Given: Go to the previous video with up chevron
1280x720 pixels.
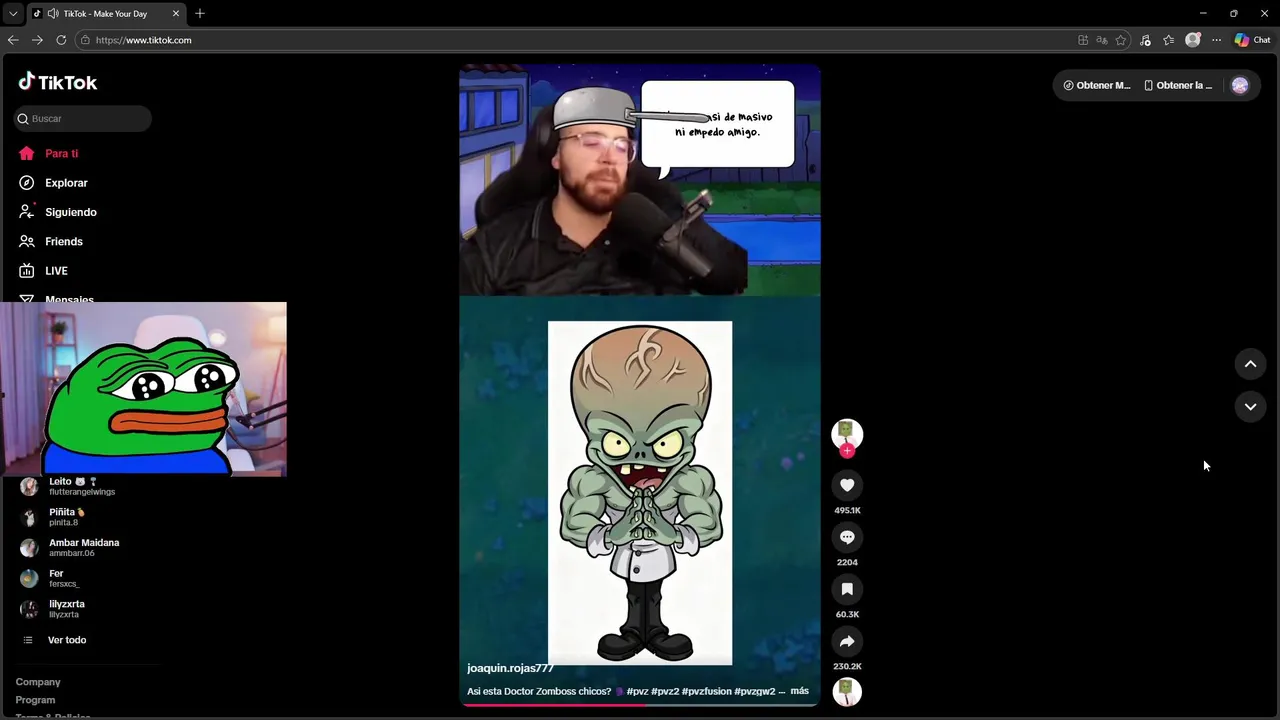Looking at the screenshot, I should [x=1250, y=364].
